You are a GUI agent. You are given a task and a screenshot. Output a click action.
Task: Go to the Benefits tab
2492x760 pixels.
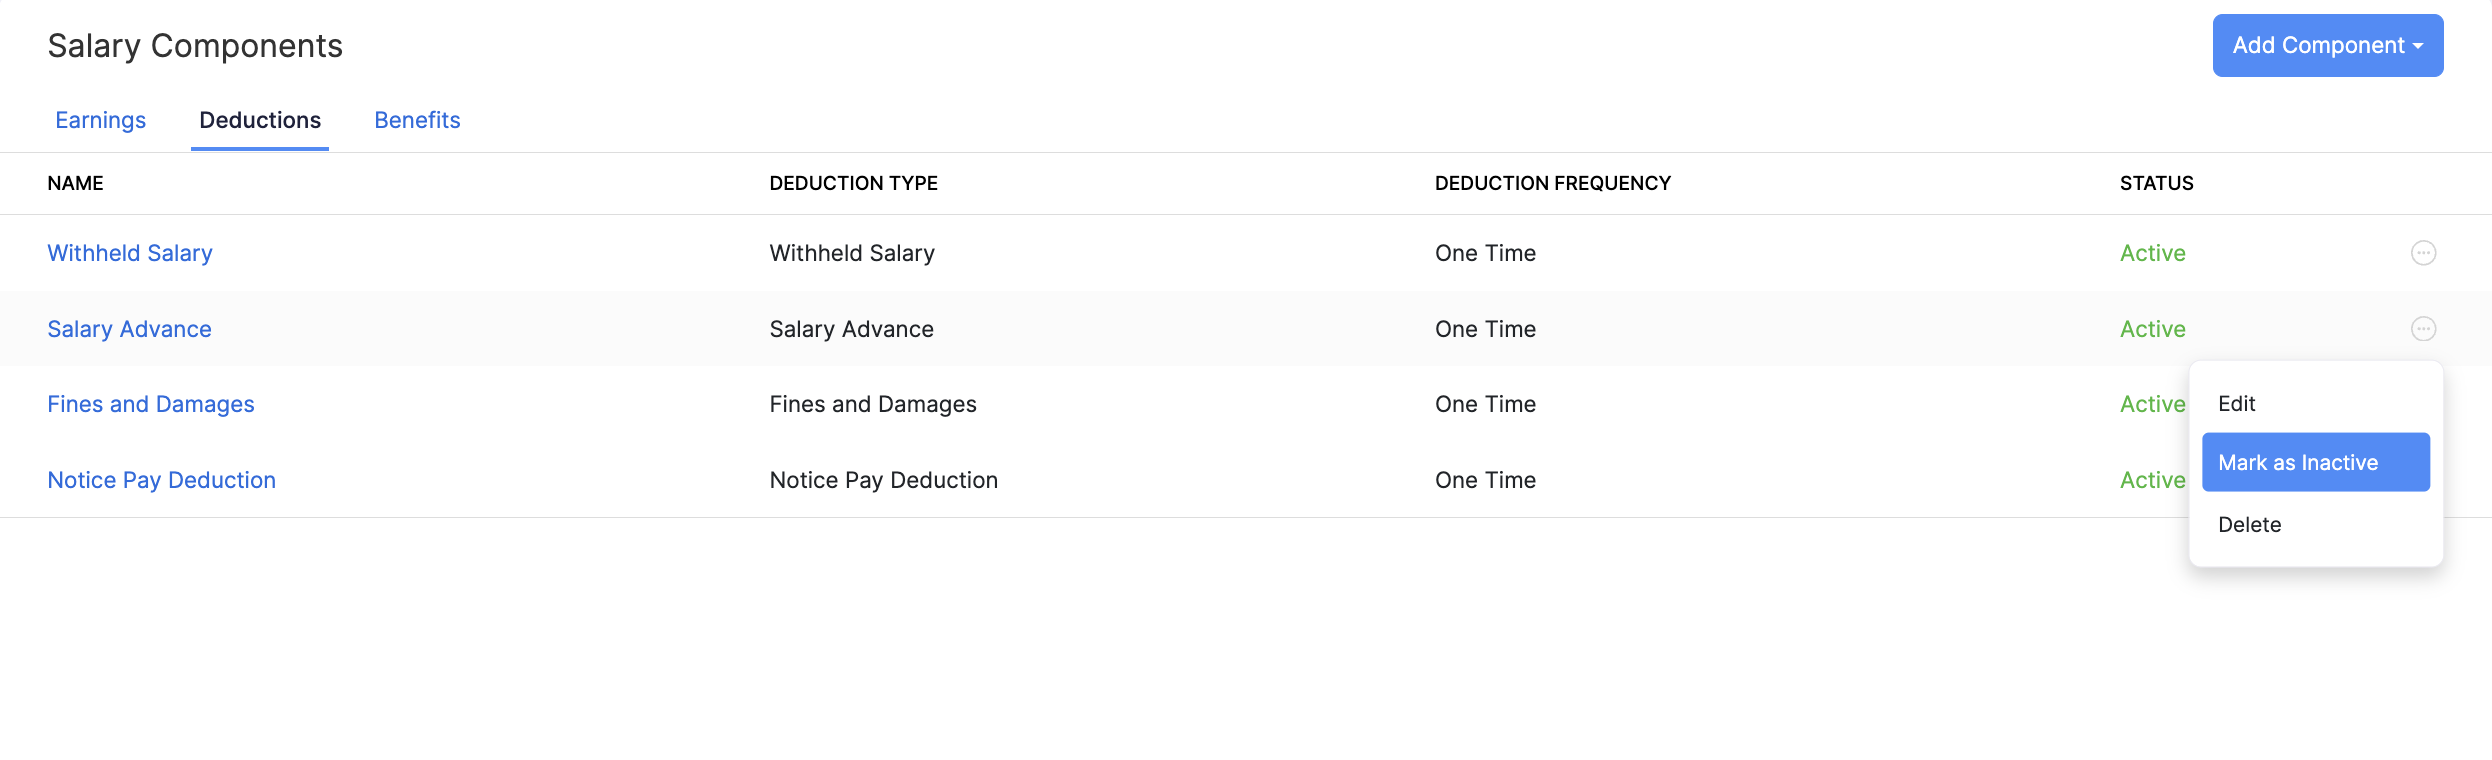click(x=417, y=120)
